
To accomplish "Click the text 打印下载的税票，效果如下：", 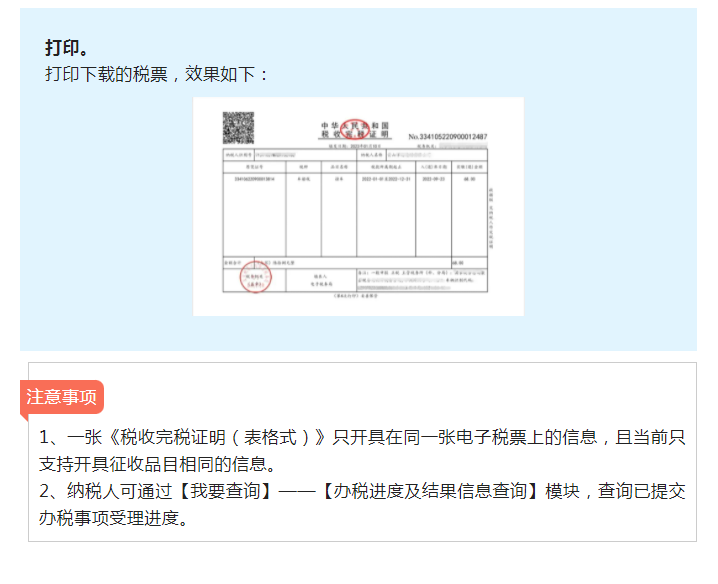I will click(x=156, y=74).
